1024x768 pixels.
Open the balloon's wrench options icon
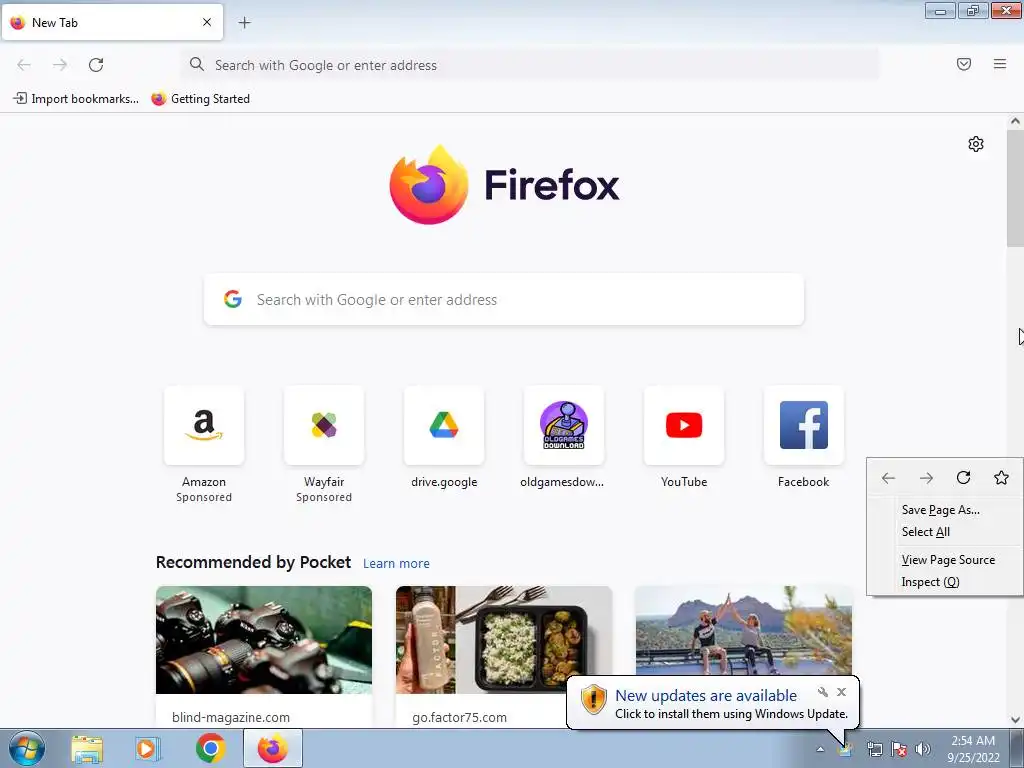point(823,692)
